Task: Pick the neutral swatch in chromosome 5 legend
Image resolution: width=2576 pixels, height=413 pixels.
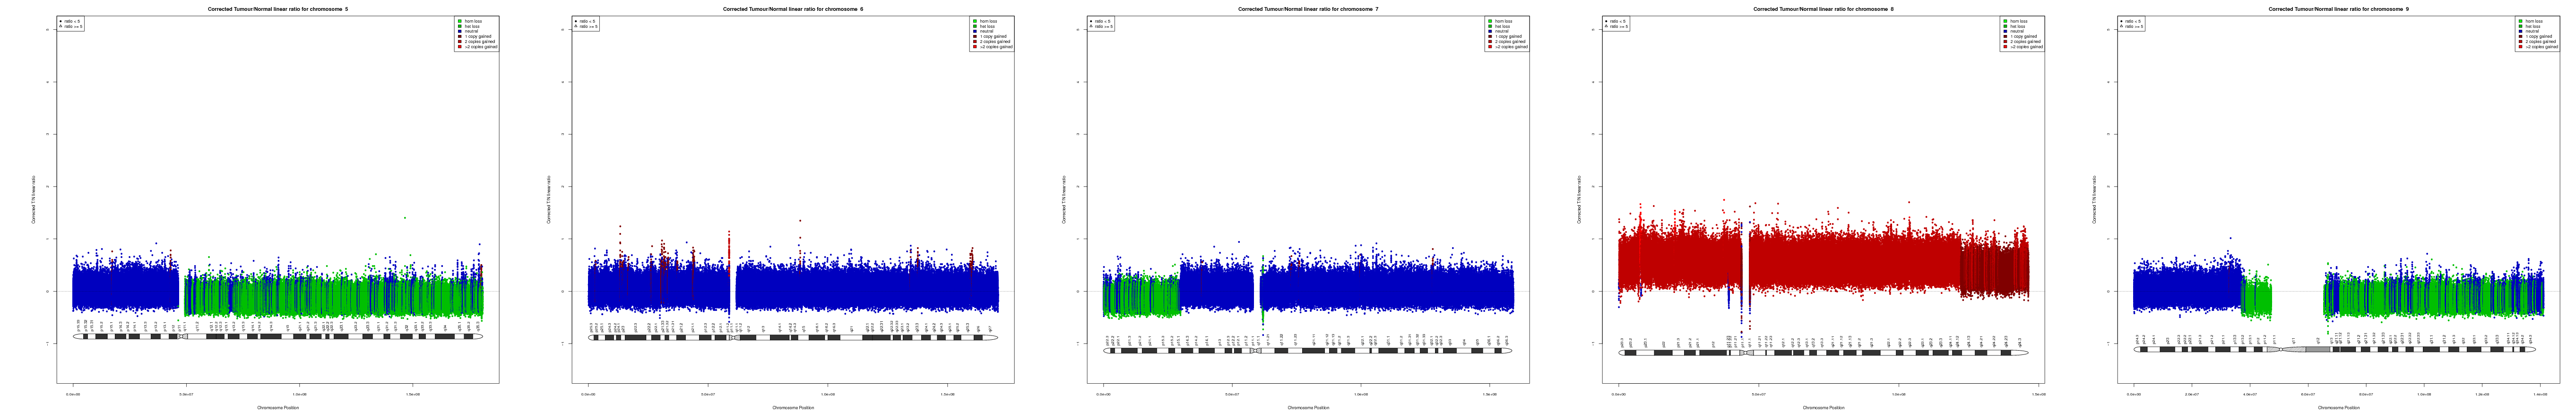Action: coord(460,31)
